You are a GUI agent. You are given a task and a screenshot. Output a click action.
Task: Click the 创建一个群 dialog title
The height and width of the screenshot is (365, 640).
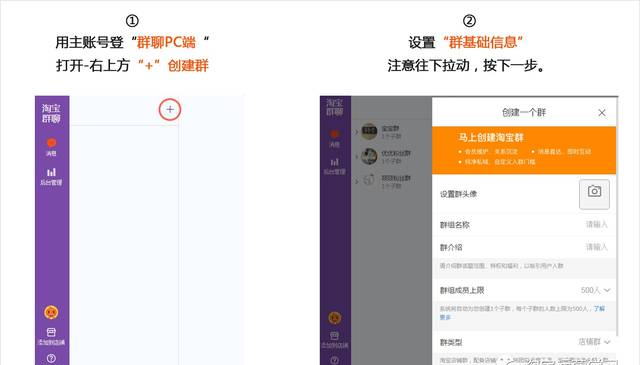(x=524, y=112)
